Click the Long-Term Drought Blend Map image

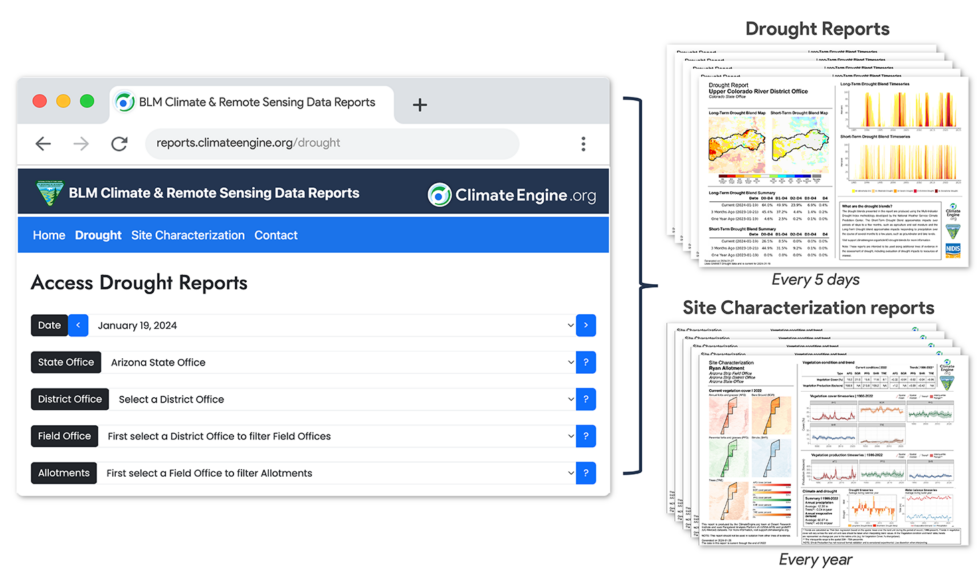pyautogui.click(x=737, y=145)
